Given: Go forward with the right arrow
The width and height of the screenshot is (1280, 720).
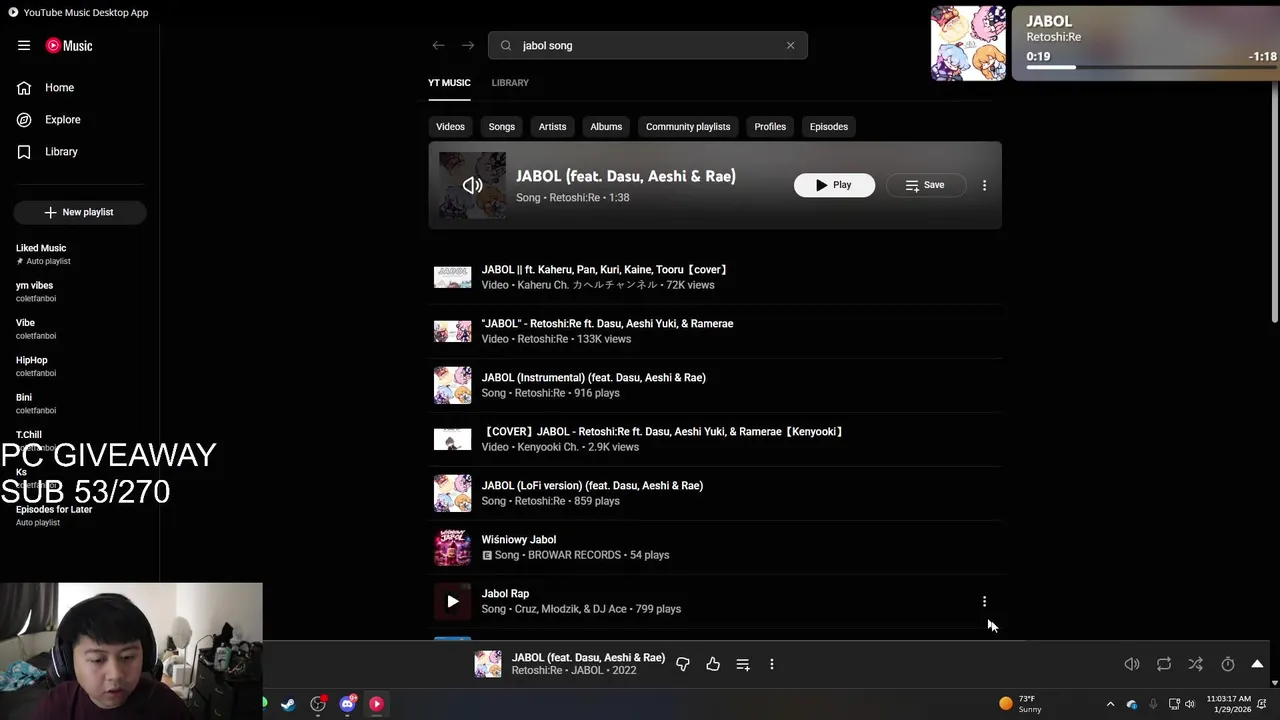Looking at the screenshot, I should [x=467, y=45].
